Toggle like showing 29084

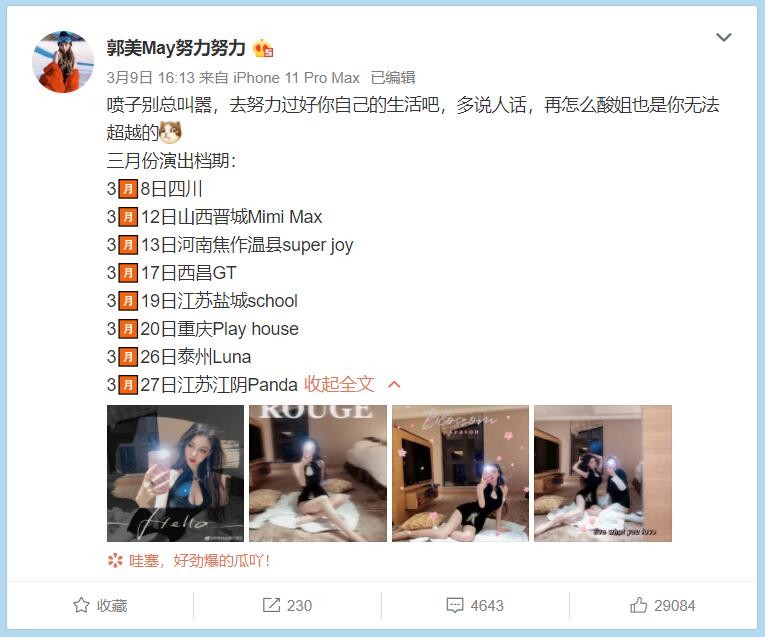click(x=663, y=605)
